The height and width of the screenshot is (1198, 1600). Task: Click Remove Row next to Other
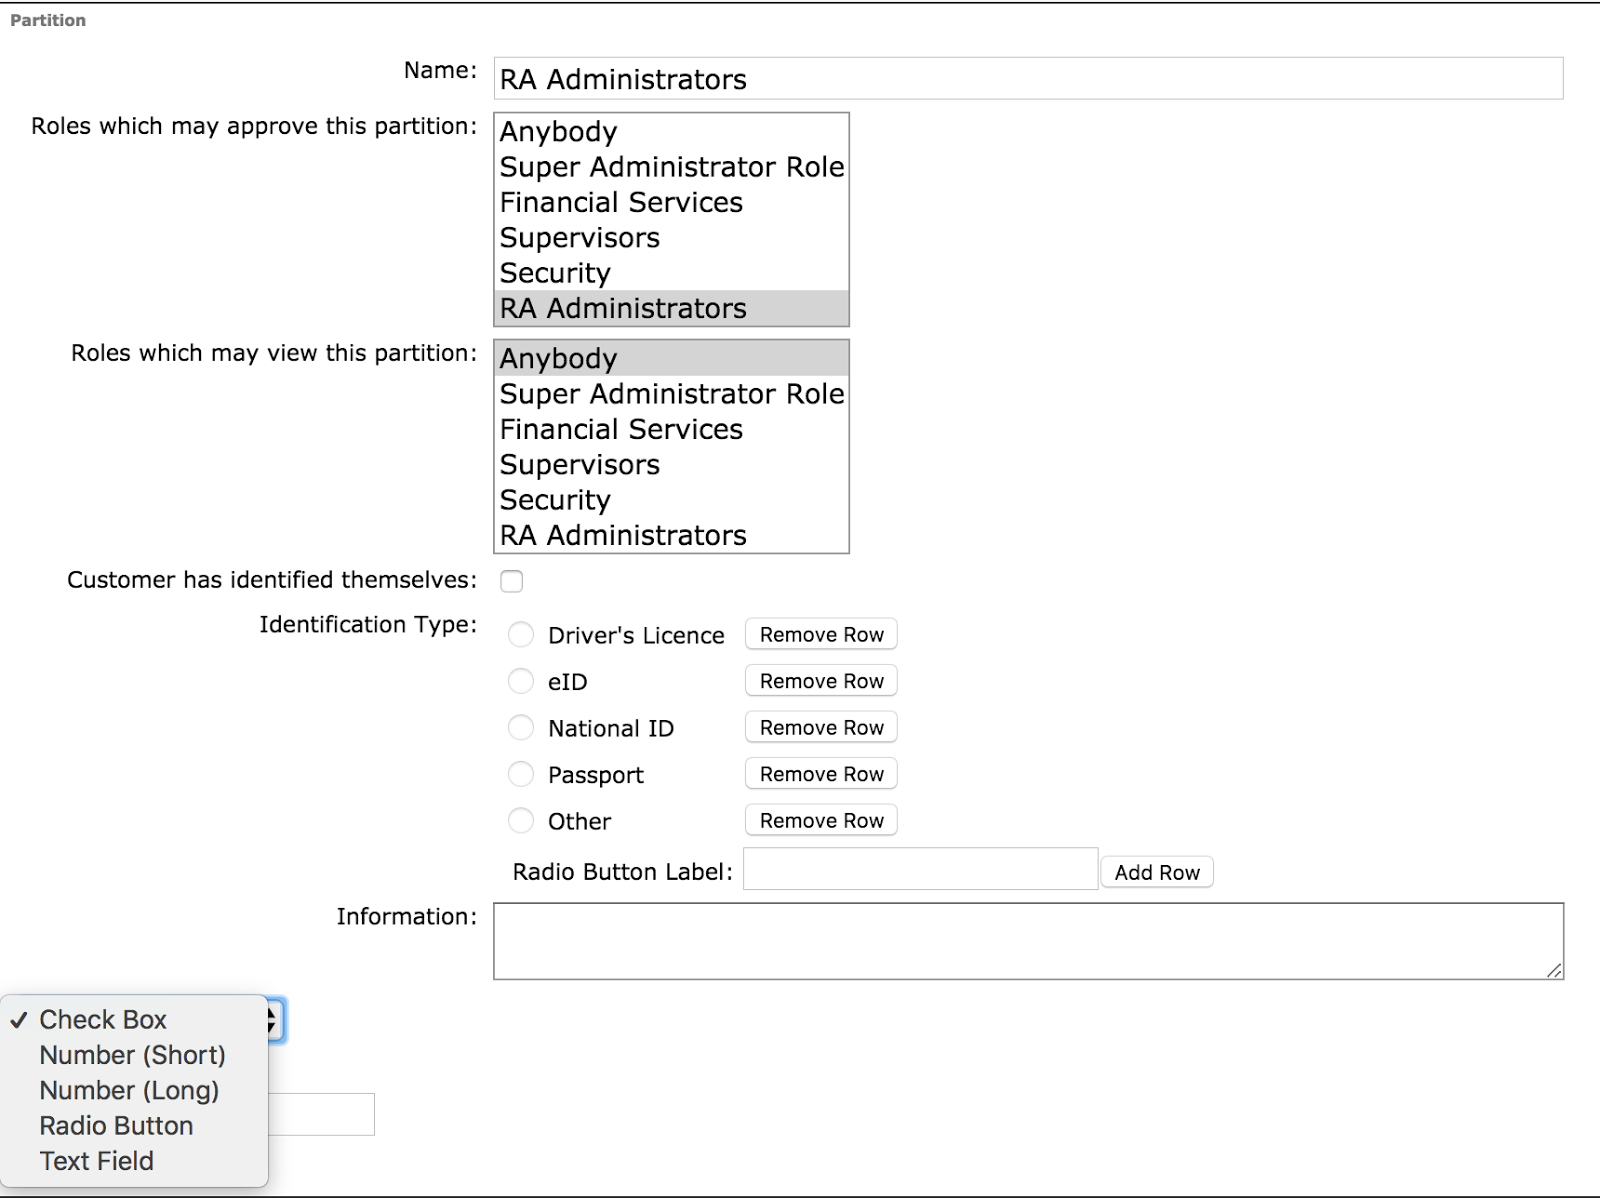(x=821, y=821)
